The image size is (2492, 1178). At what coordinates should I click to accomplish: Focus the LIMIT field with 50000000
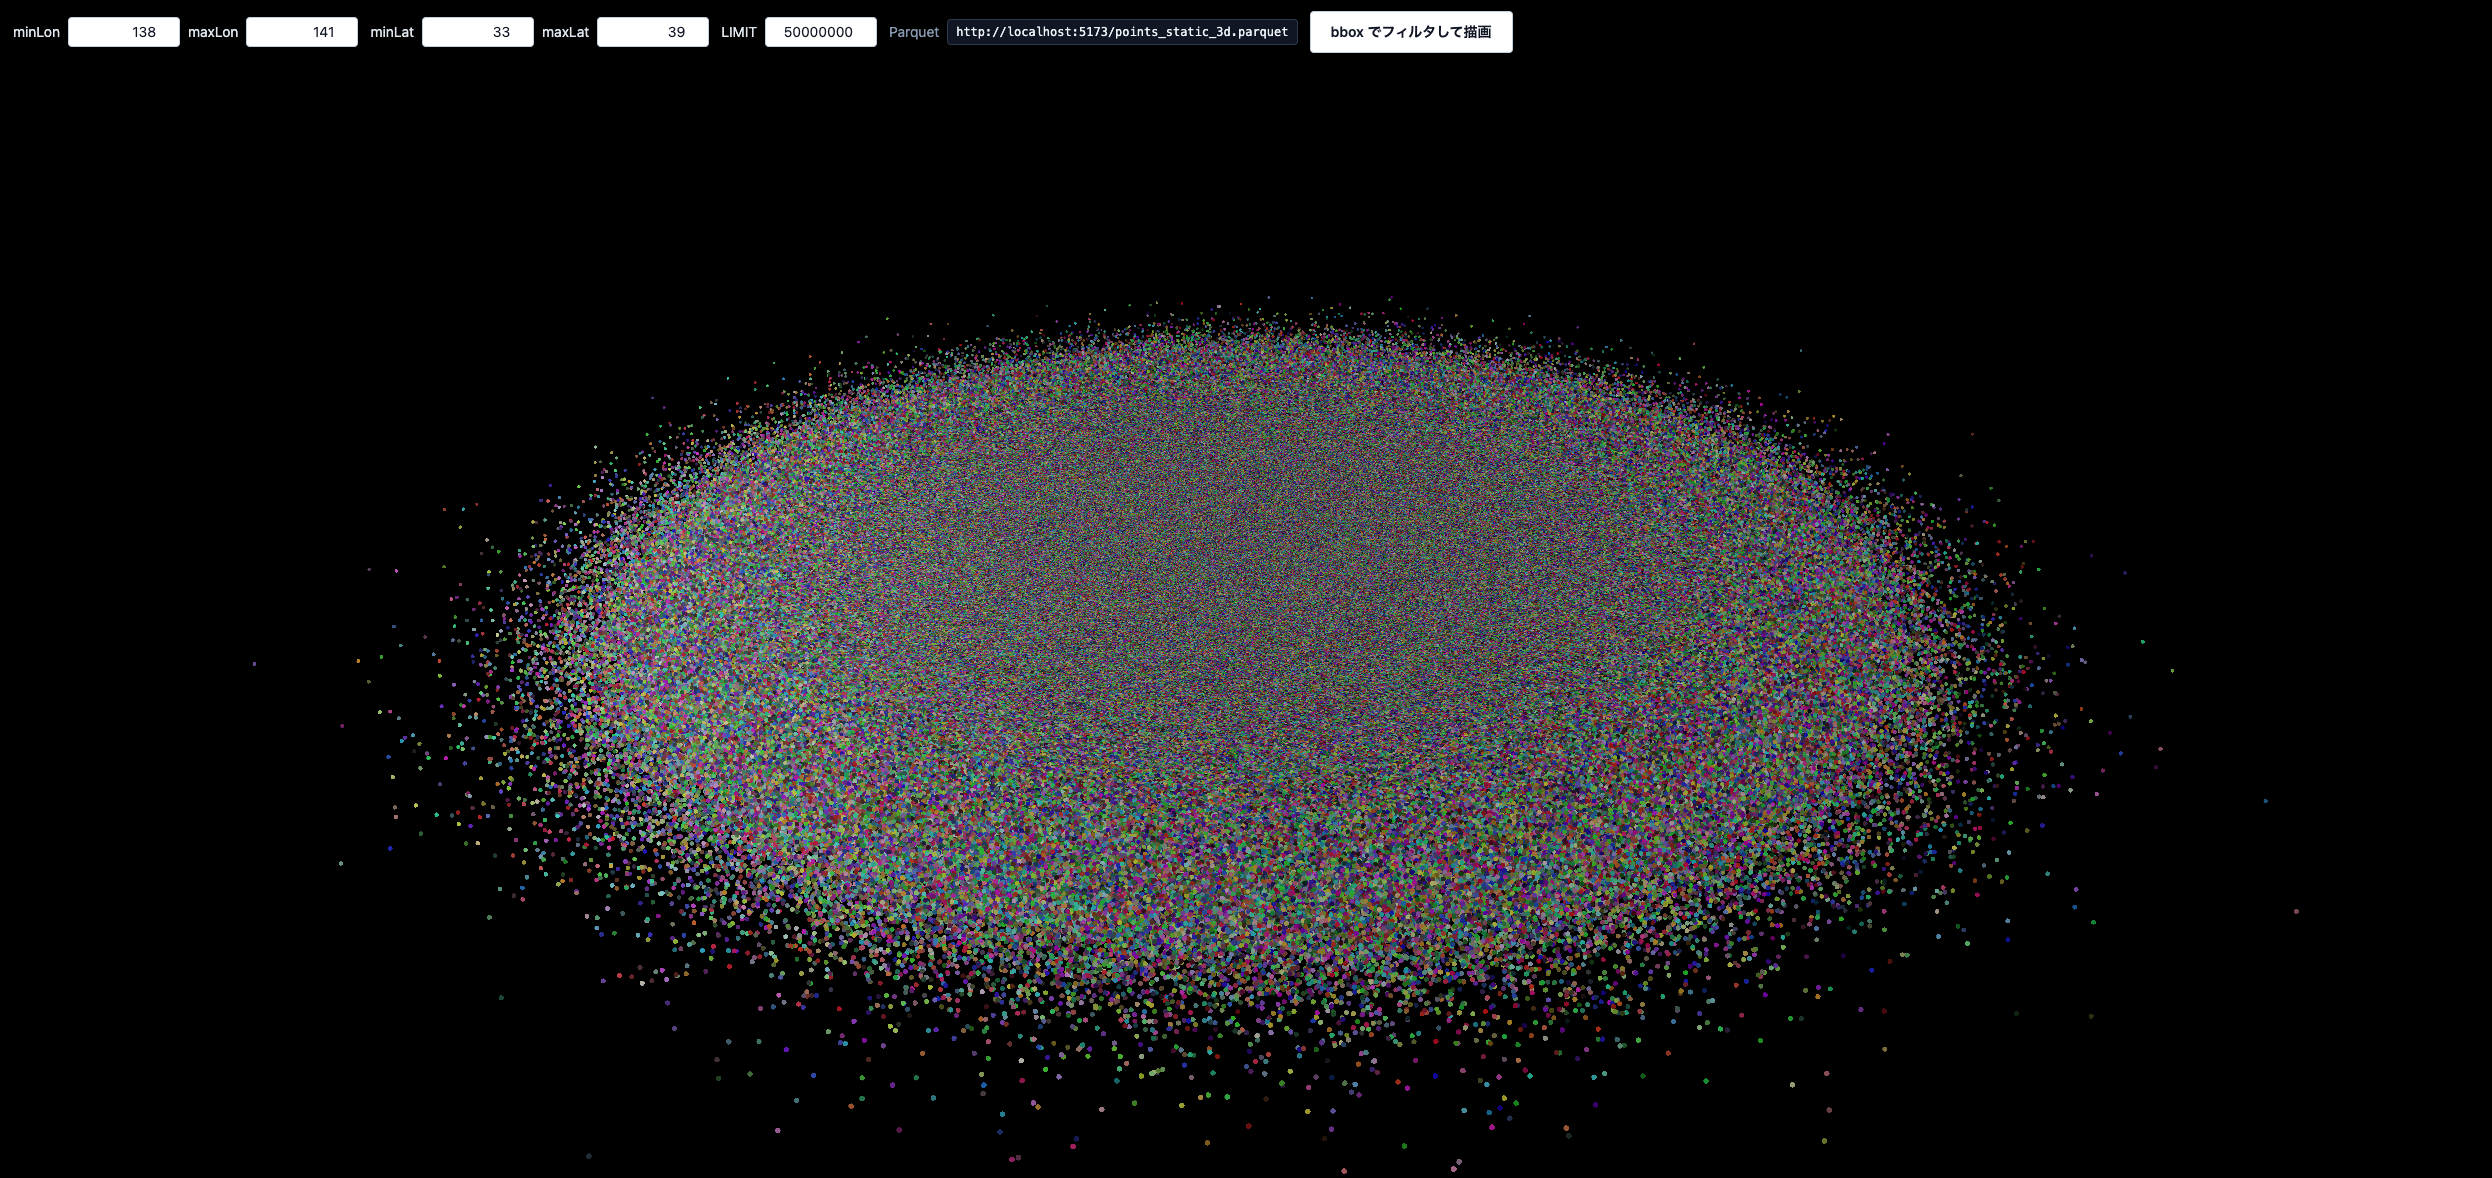point(820,32)
